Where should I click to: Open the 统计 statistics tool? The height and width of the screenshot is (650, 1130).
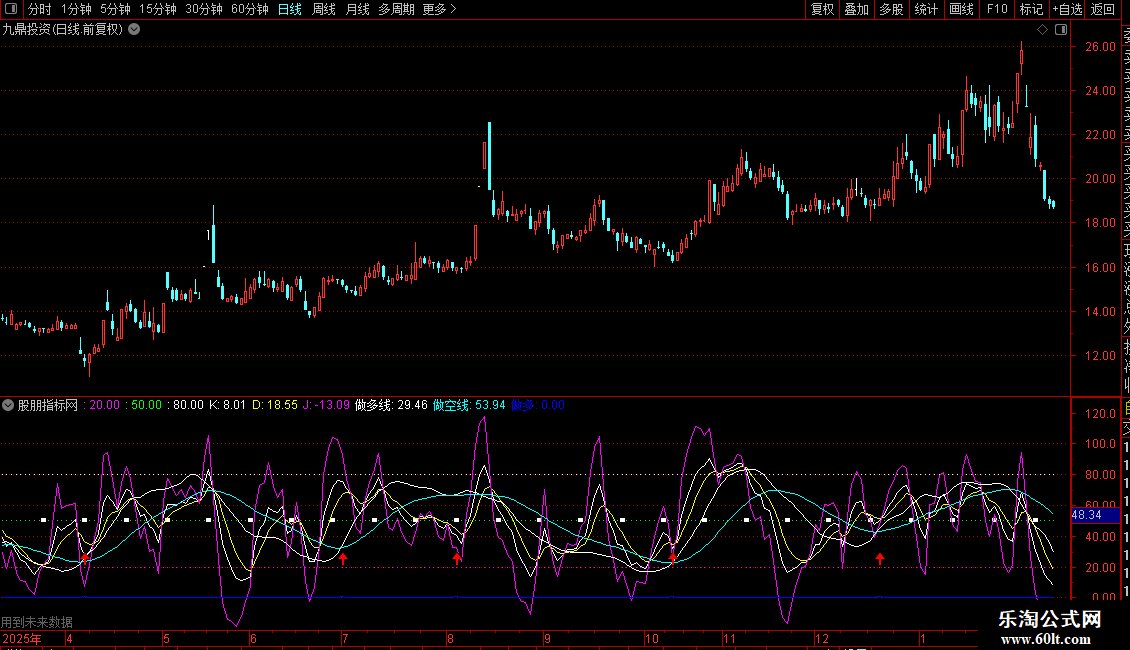[926, 9]
